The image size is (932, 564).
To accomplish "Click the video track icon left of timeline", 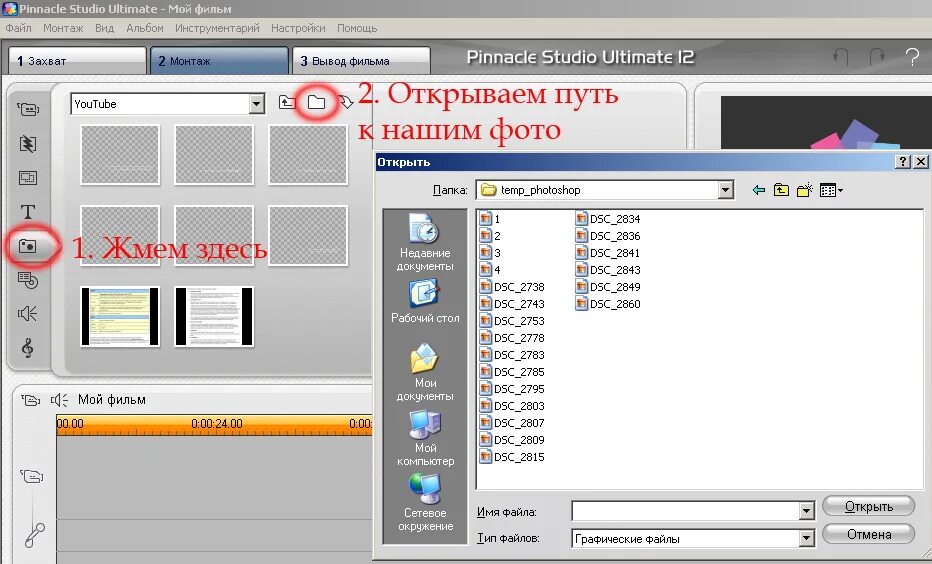I will (32, 475).
